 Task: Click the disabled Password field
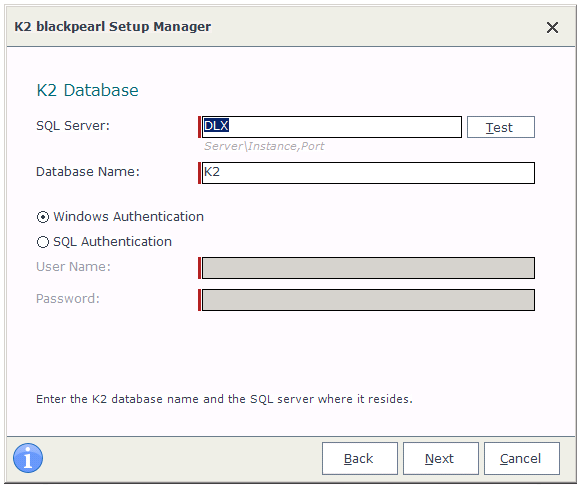(x=368, y=300)
